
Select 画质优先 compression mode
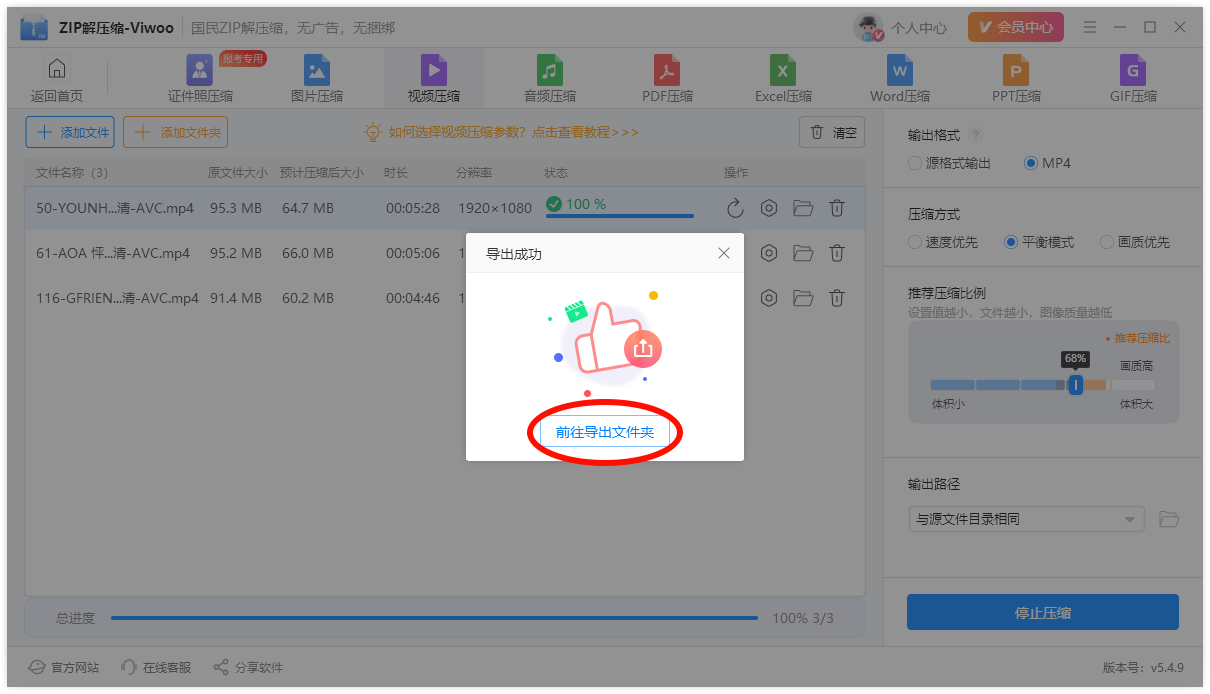pyautogui.click(x=1135, y=242)
